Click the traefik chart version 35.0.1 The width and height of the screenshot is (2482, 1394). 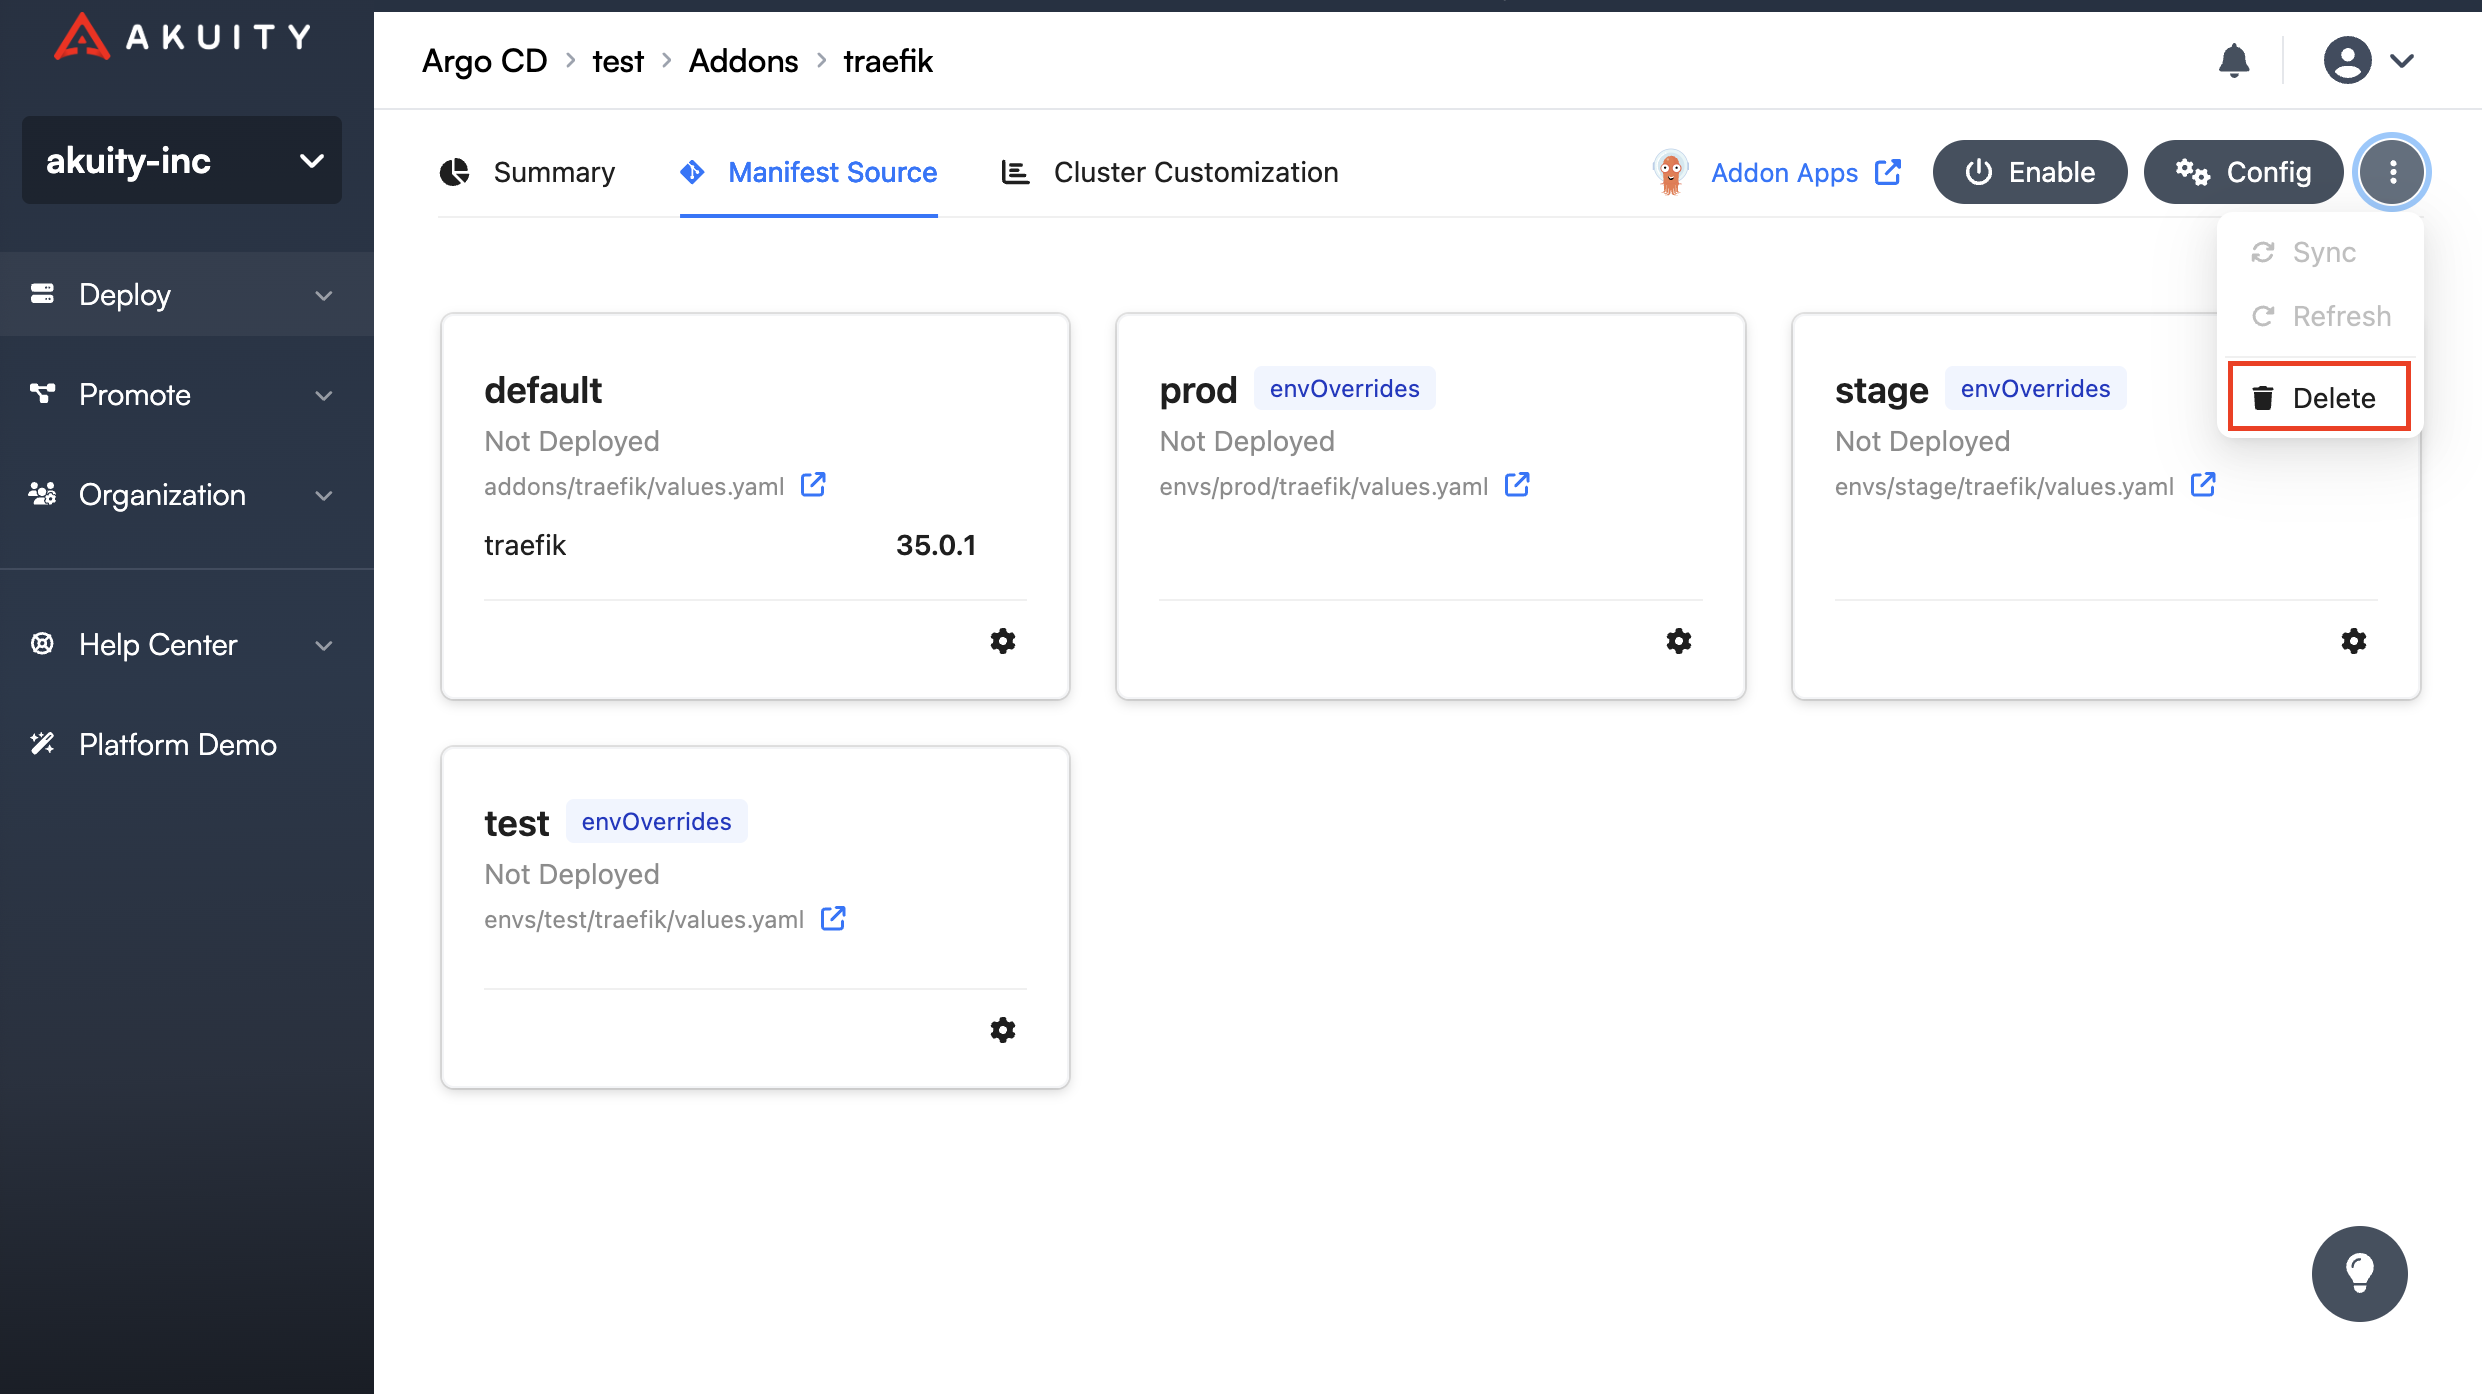[936, 545]
